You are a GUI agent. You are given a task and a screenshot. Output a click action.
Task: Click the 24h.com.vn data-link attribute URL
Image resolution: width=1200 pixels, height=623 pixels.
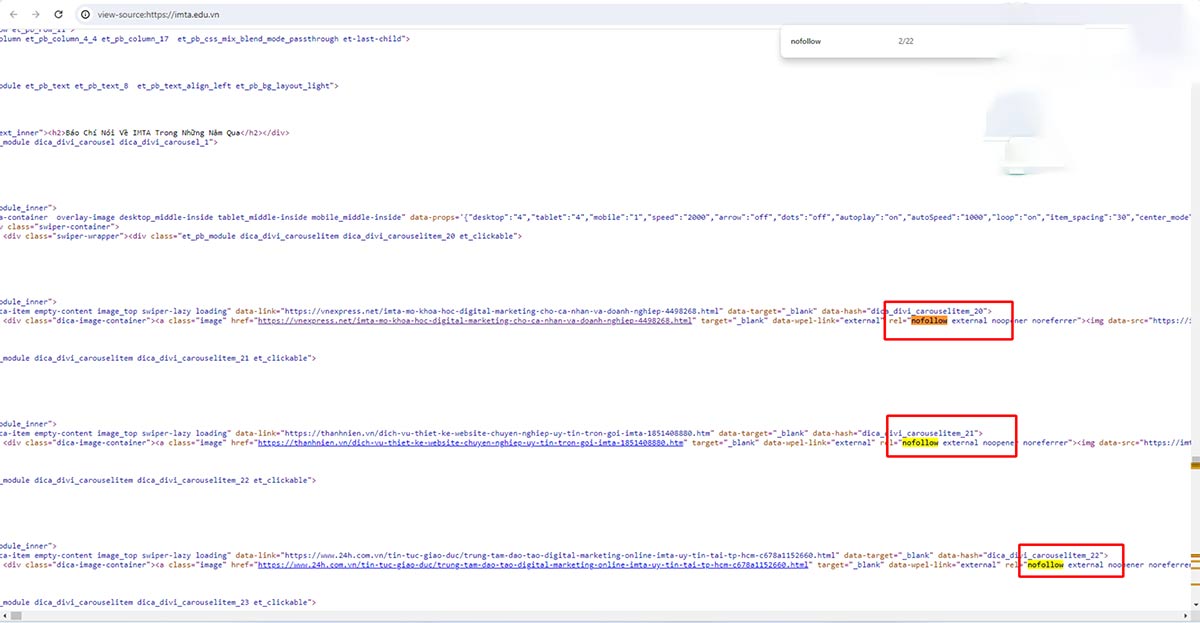(561, 555)
